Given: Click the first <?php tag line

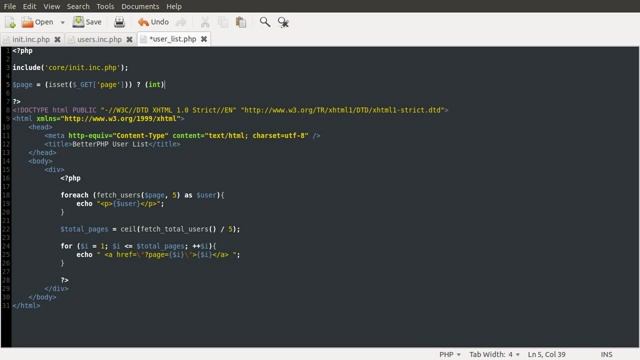Looking at the screenshot, I should coord(22,51).
